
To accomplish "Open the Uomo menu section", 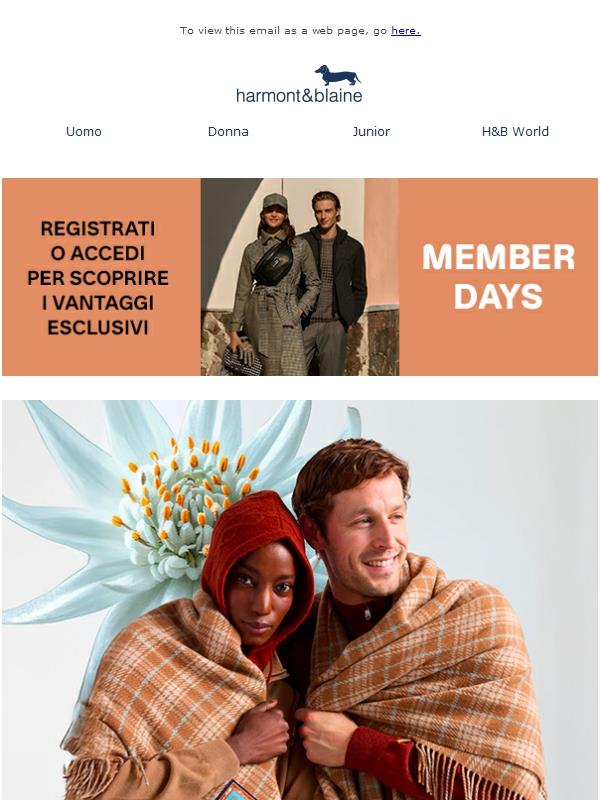I will pyautogui.click(x=84, y=132).
